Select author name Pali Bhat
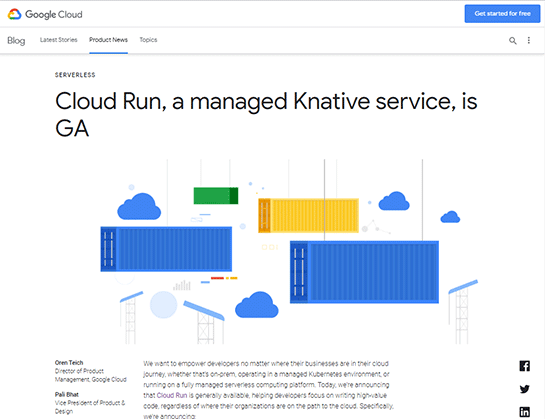 pos(67,394)
